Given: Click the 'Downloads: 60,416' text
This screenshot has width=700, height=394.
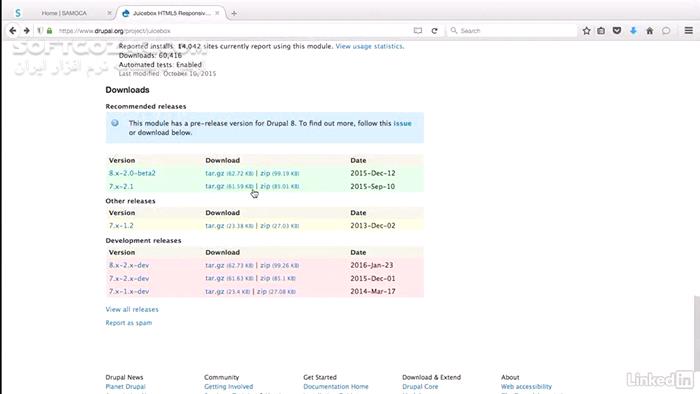Looking at the screenshot, I should pyautogui.click(x=150, y=56).
